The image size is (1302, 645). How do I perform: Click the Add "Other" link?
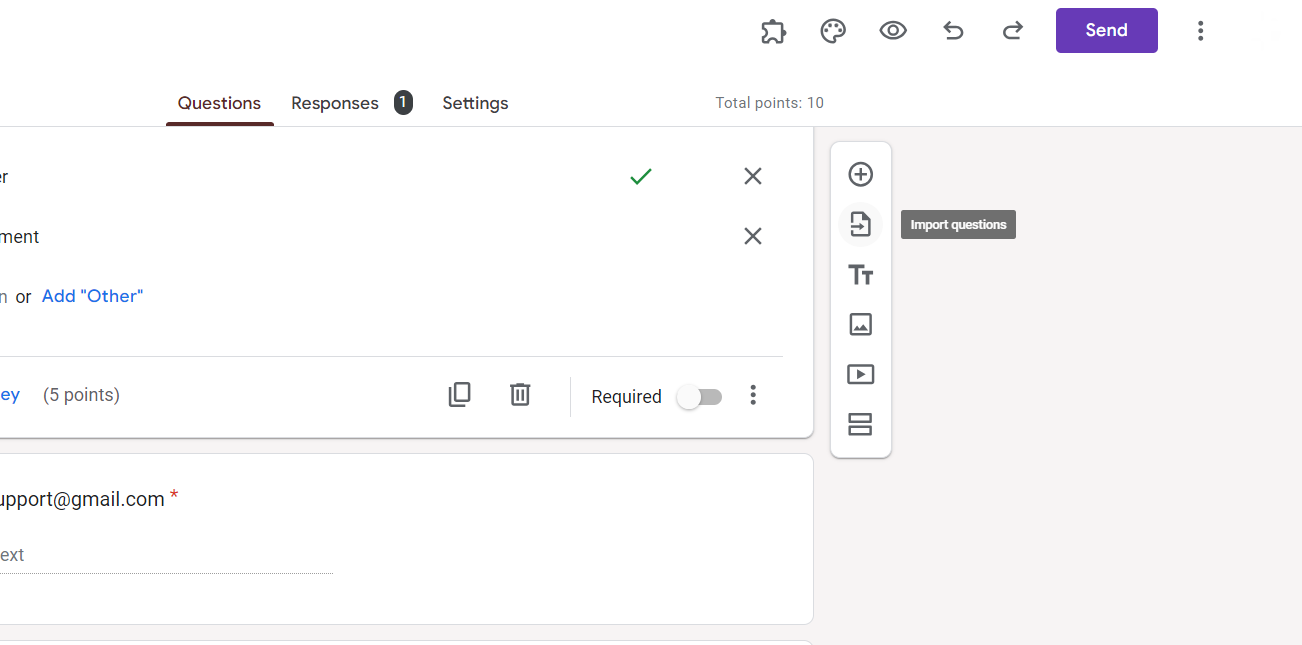pyautogui.click(x=92, y=296)
